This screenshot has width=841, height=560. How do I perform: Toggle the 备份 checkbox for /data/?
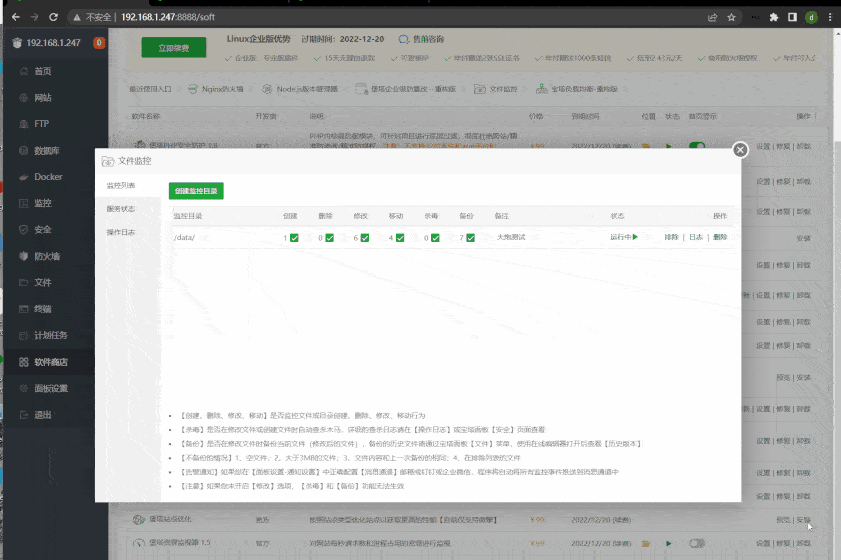tap(470, 238)
